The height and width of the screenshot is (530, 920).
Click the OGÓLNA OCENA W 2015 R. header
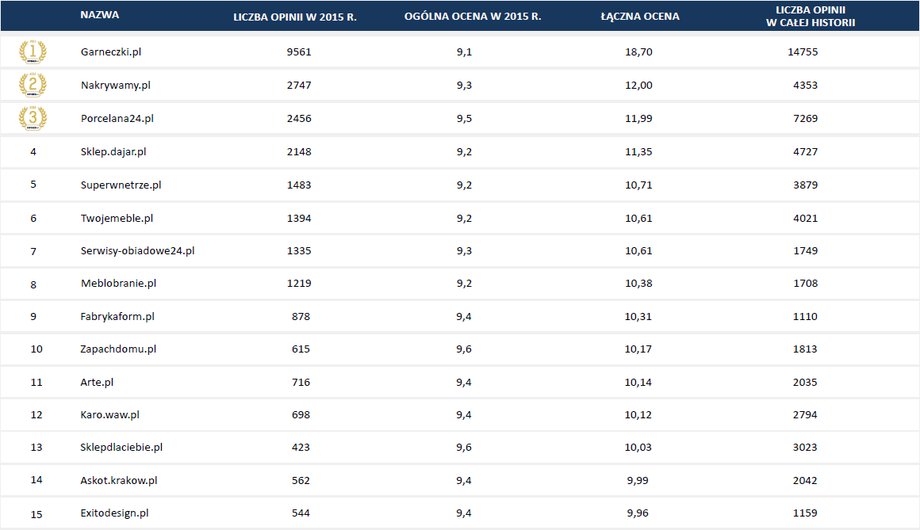(472, 16)
